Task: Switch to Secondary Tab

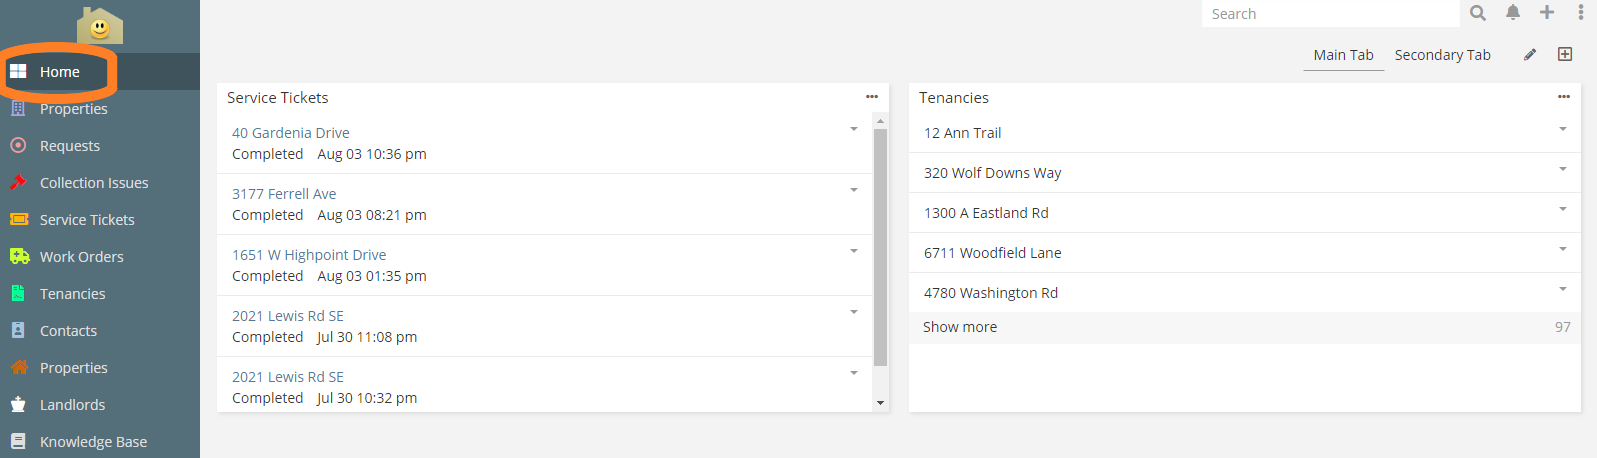Action: pos(1442,55)
